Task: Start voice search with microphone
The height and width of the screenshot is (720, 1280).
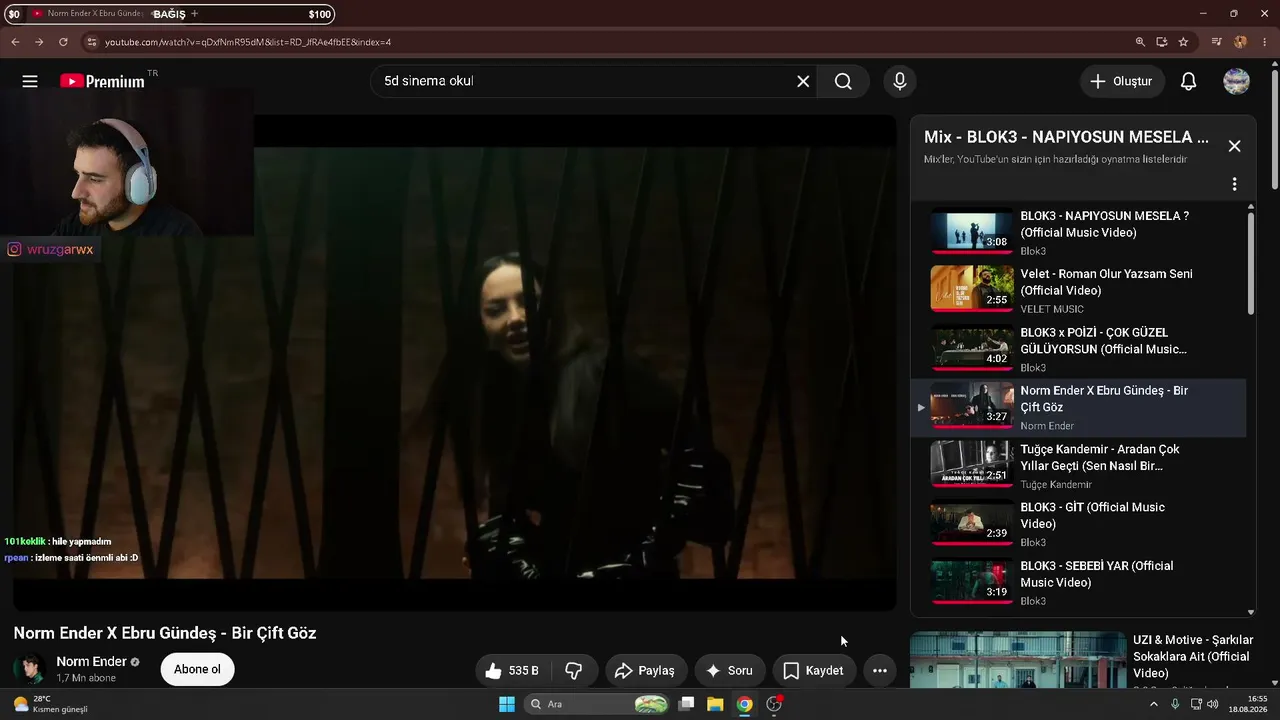Action: coord(900,81)
